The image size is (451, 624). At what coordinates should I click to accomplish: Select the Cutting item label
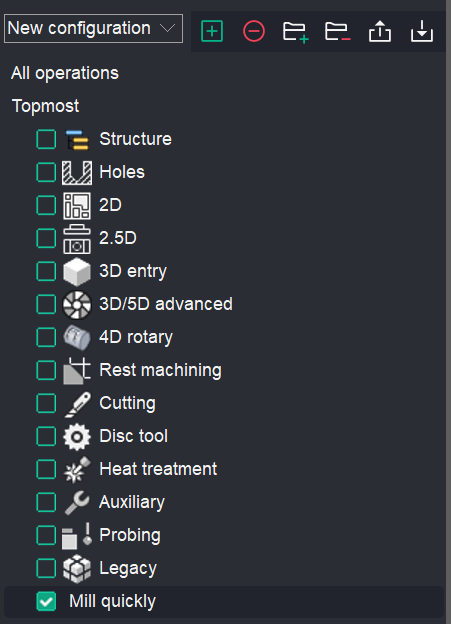(127, 403)
